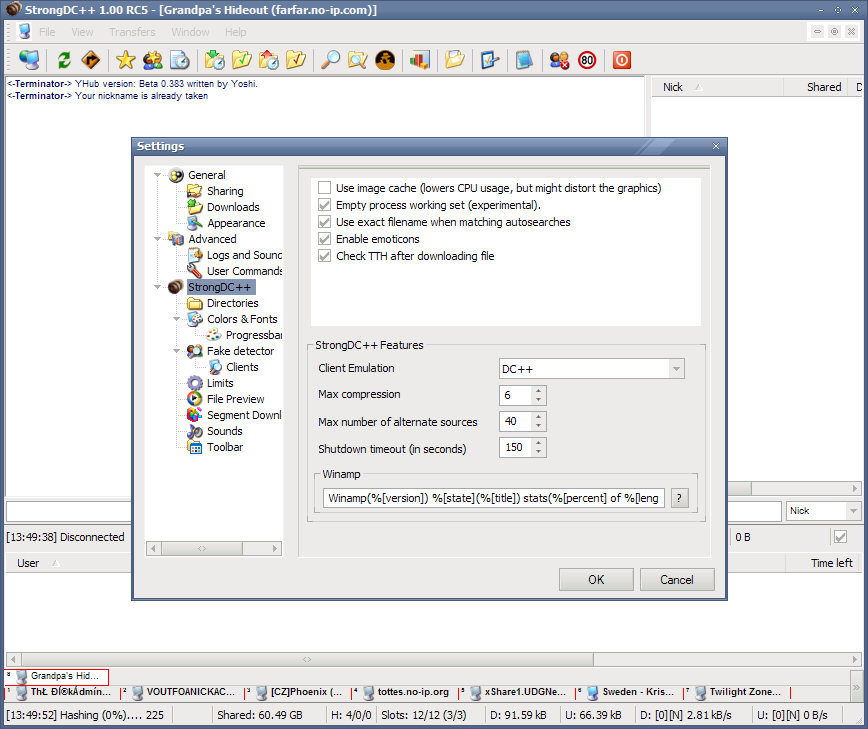Open the Progressbar settings page
Image resolution: width=868 pixels, height=729 pixels.
(x=254, y=335)
